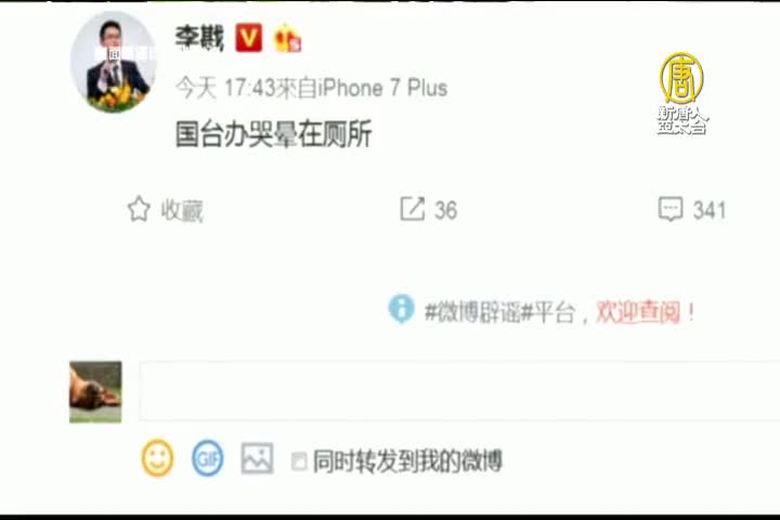780x520 pixels.
Task: Click the 收藏 text button
Action: click(x=182, y=210)
